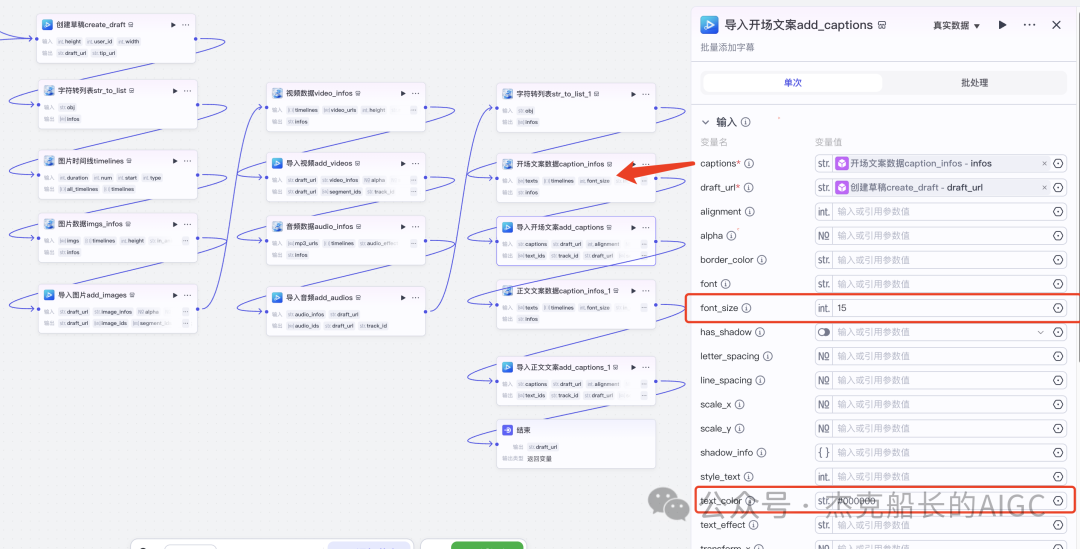Click the font_size input field
The image size is (1080, 549).
(942, 309)
